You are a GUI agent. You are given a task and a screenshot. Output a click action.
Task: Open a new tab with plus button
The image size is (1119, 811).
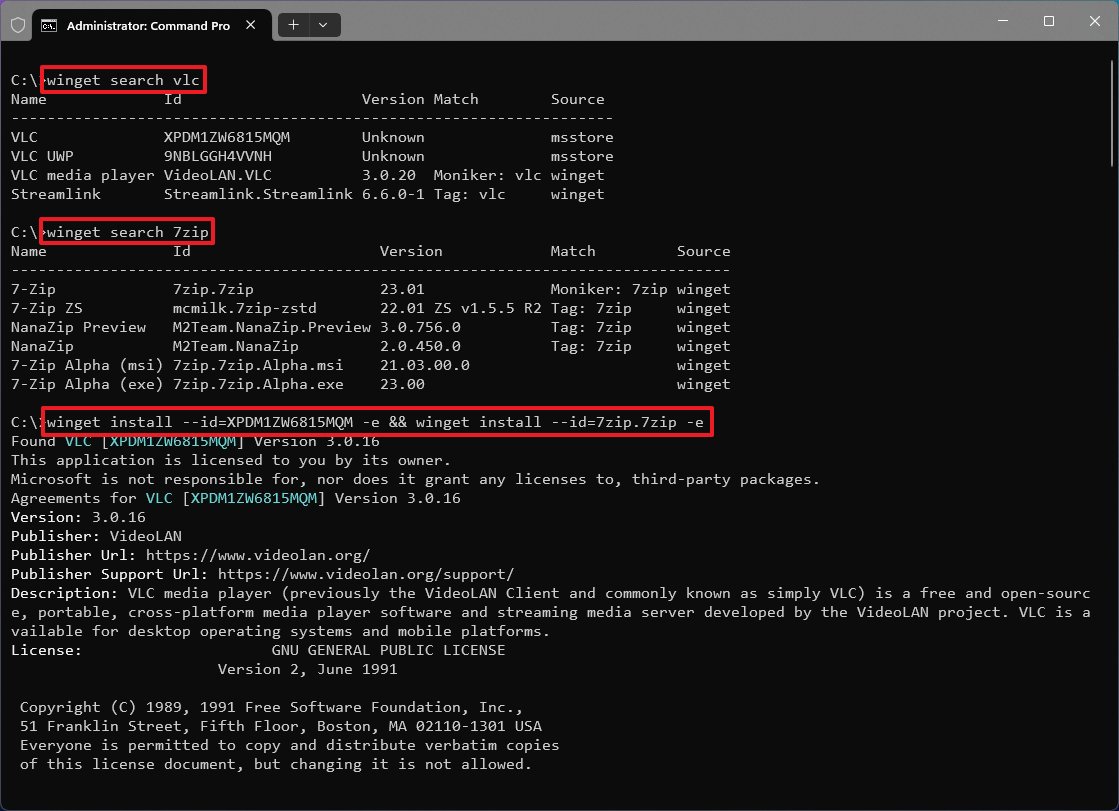click(x=293, y=25)
